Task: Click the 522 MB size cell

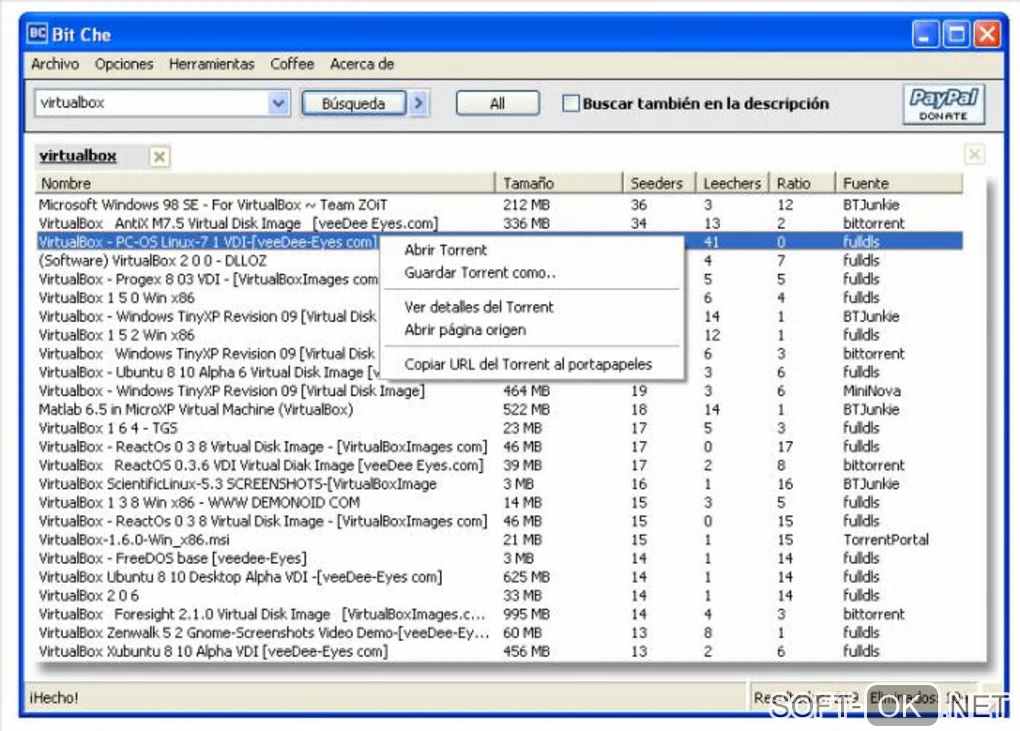Action: coord(526,410)
